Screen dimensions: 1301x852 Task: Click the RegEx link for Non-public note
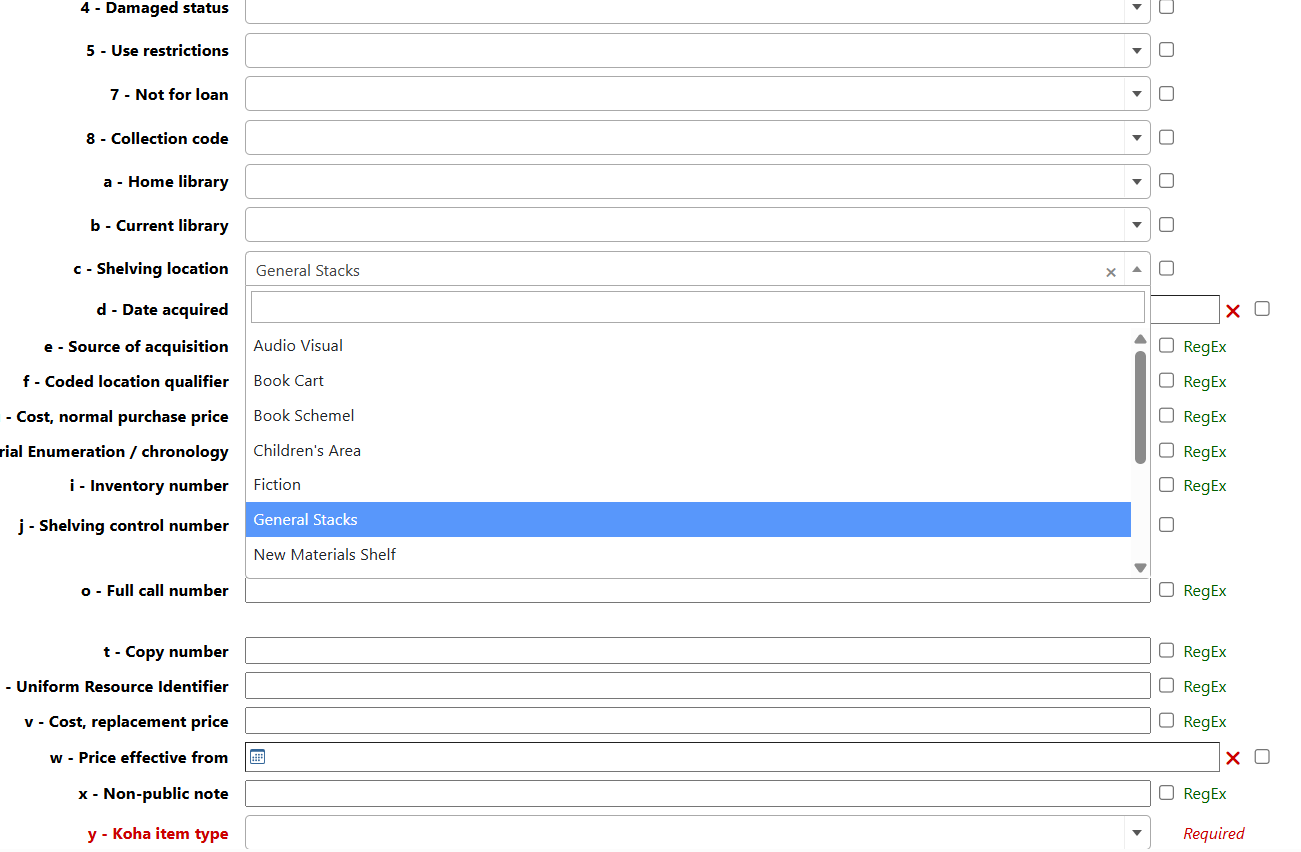pyautogui.click(x=1204, y=794)
